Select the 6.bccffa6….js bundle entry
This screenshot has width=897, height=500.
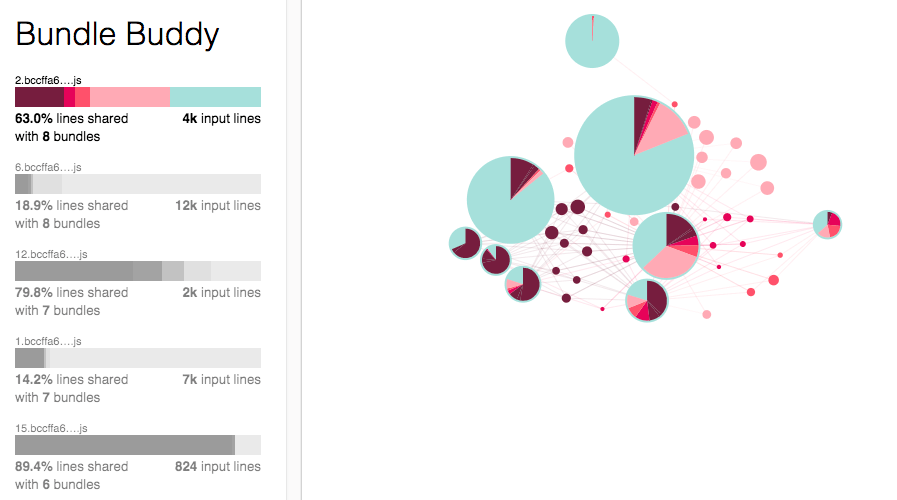click(138, 196)
